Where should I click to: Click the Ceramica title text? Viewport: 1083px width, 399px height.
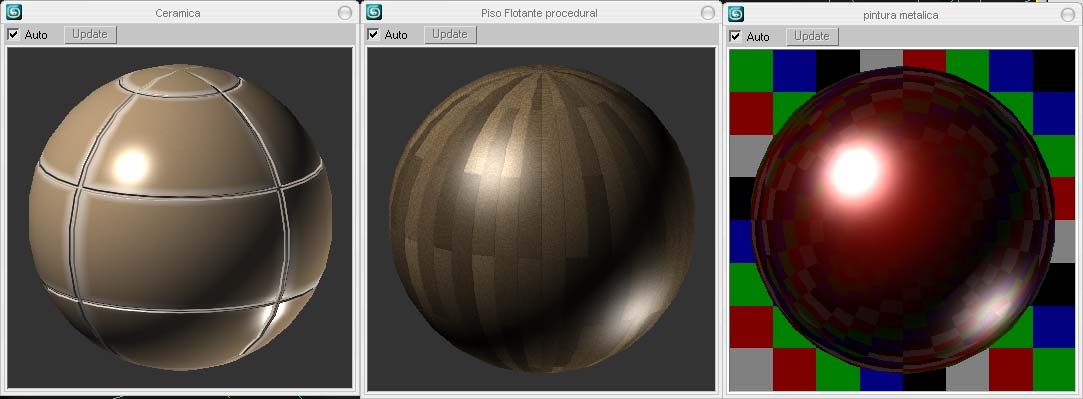[x=179, y=12]
